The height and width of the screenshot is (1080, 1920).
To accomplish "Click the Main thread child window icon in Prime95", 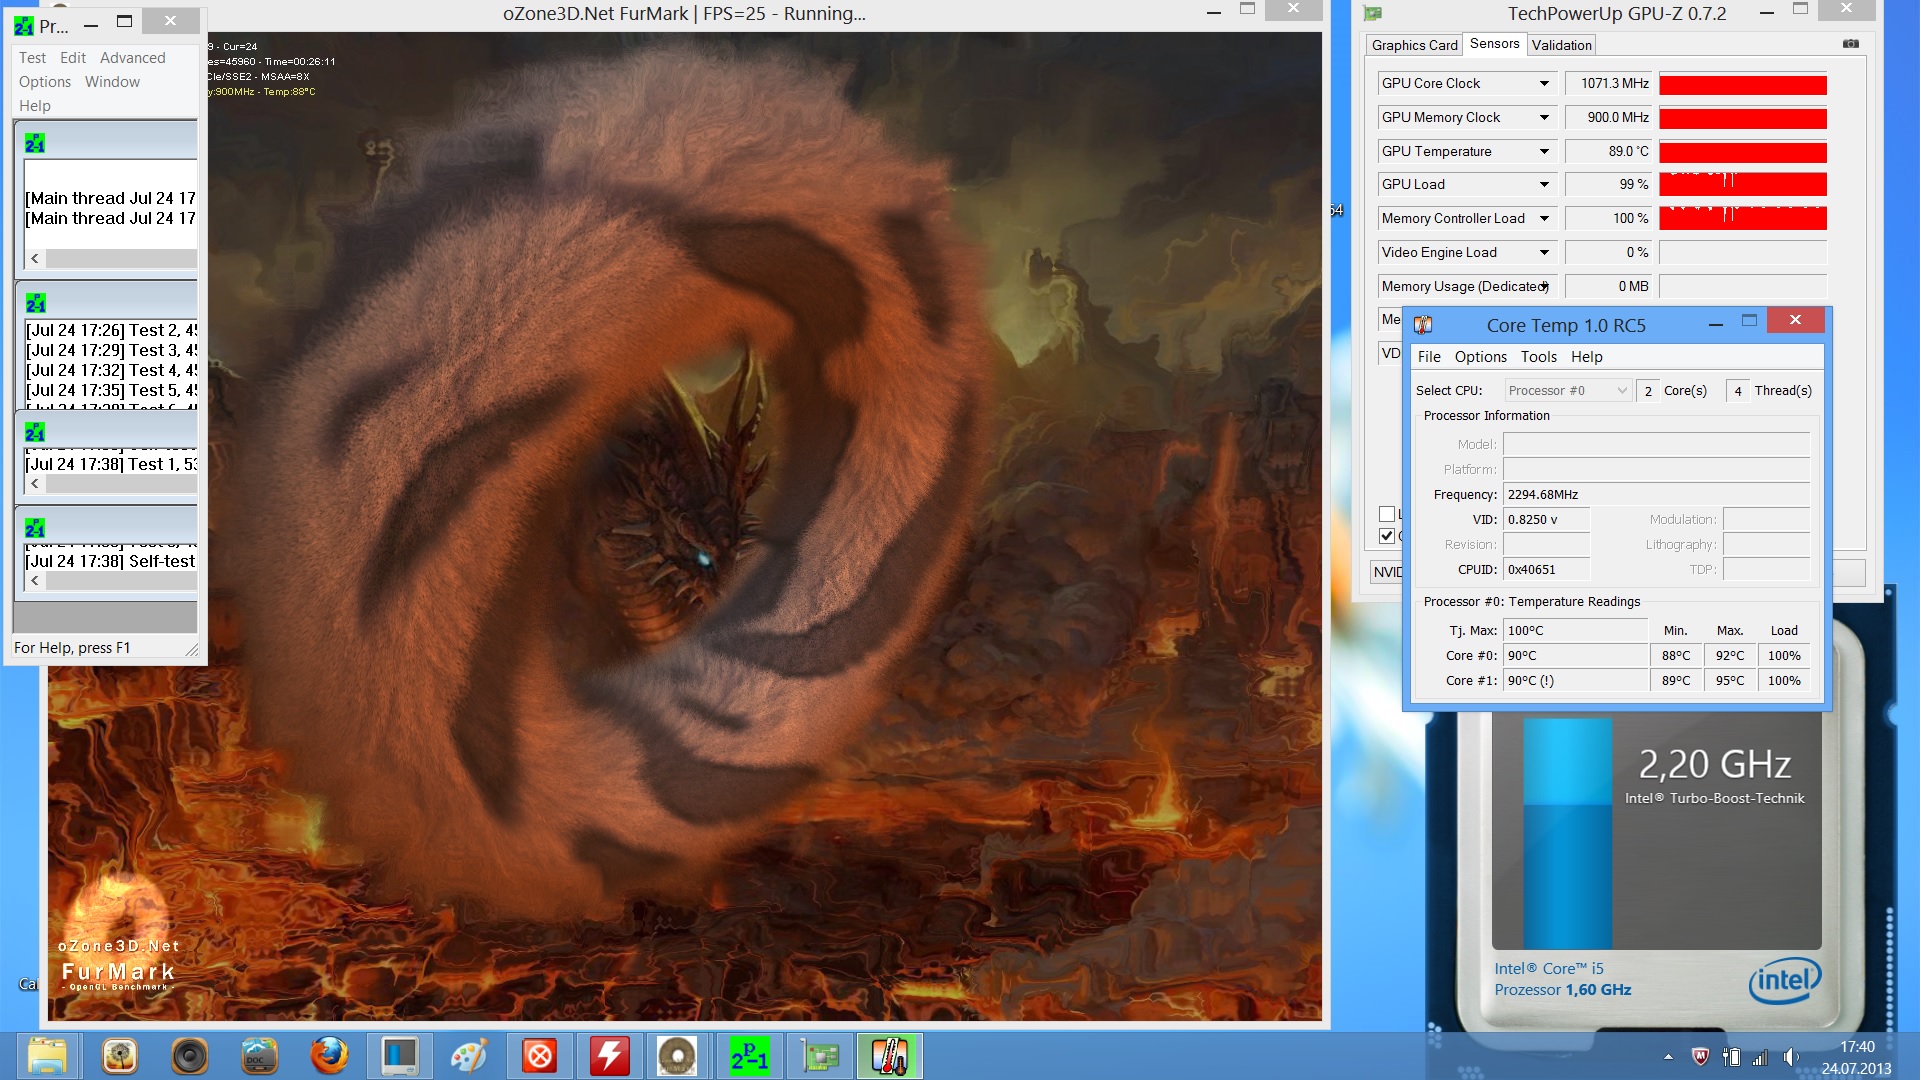I will click(35, 143).
